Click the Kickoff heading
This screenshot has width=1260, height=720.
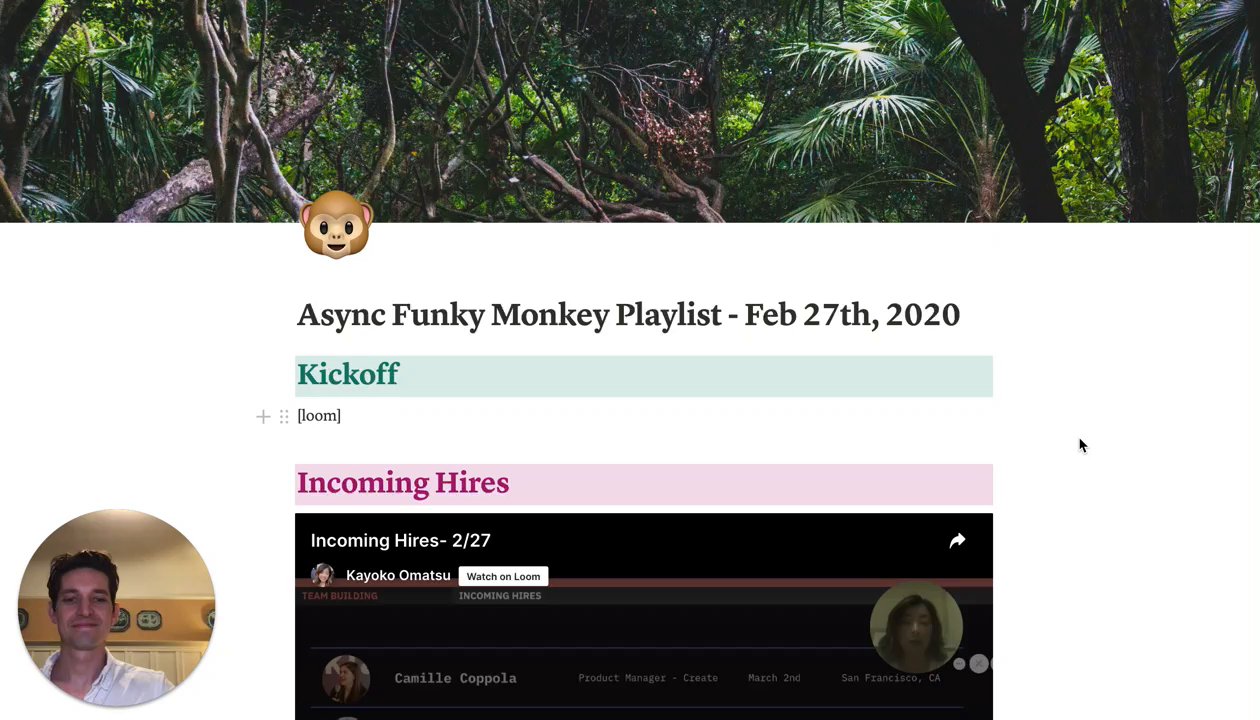pos(348,374)
